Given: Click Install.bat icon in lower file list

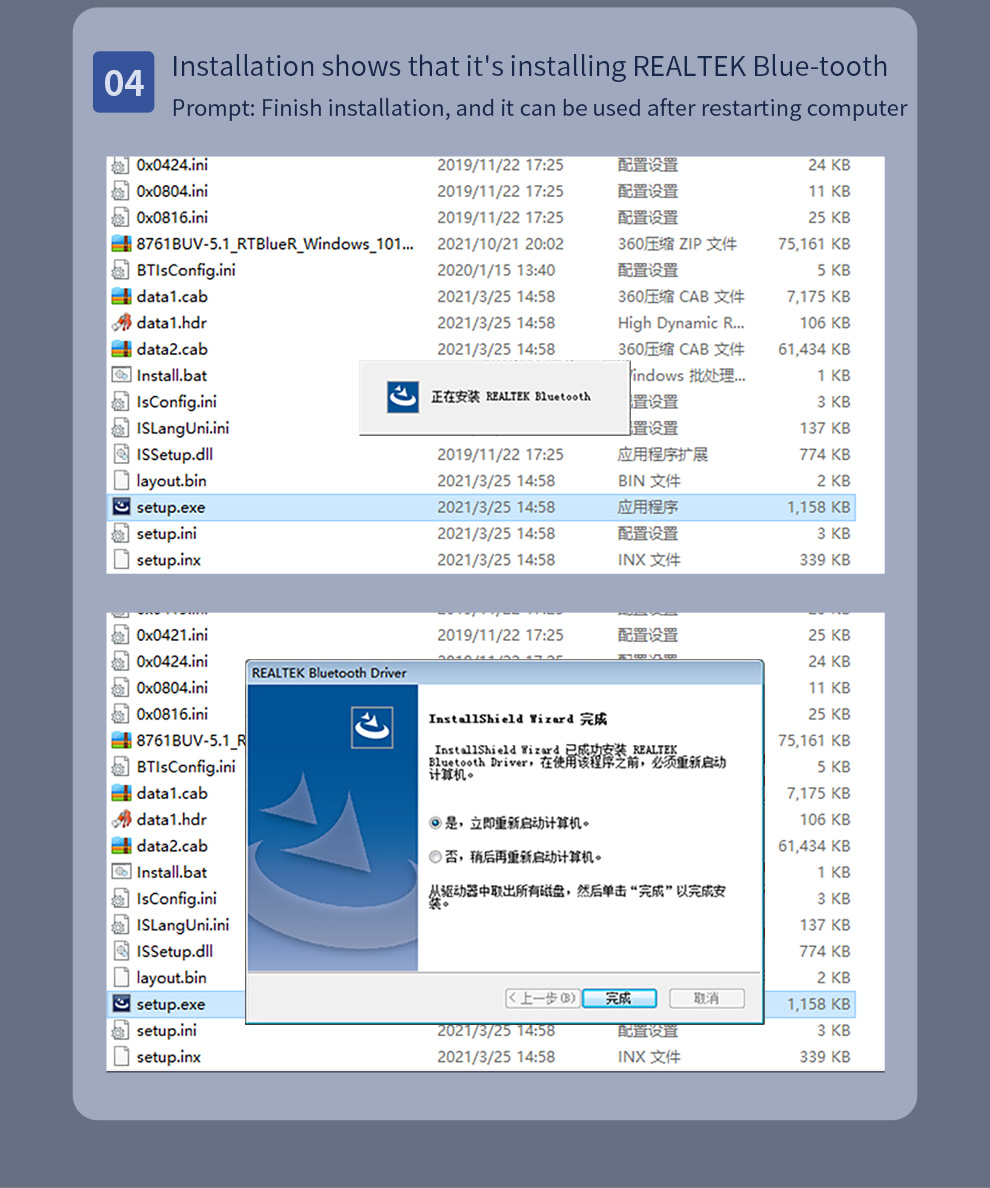Looking at the screenshot, I should coord(121,872).
